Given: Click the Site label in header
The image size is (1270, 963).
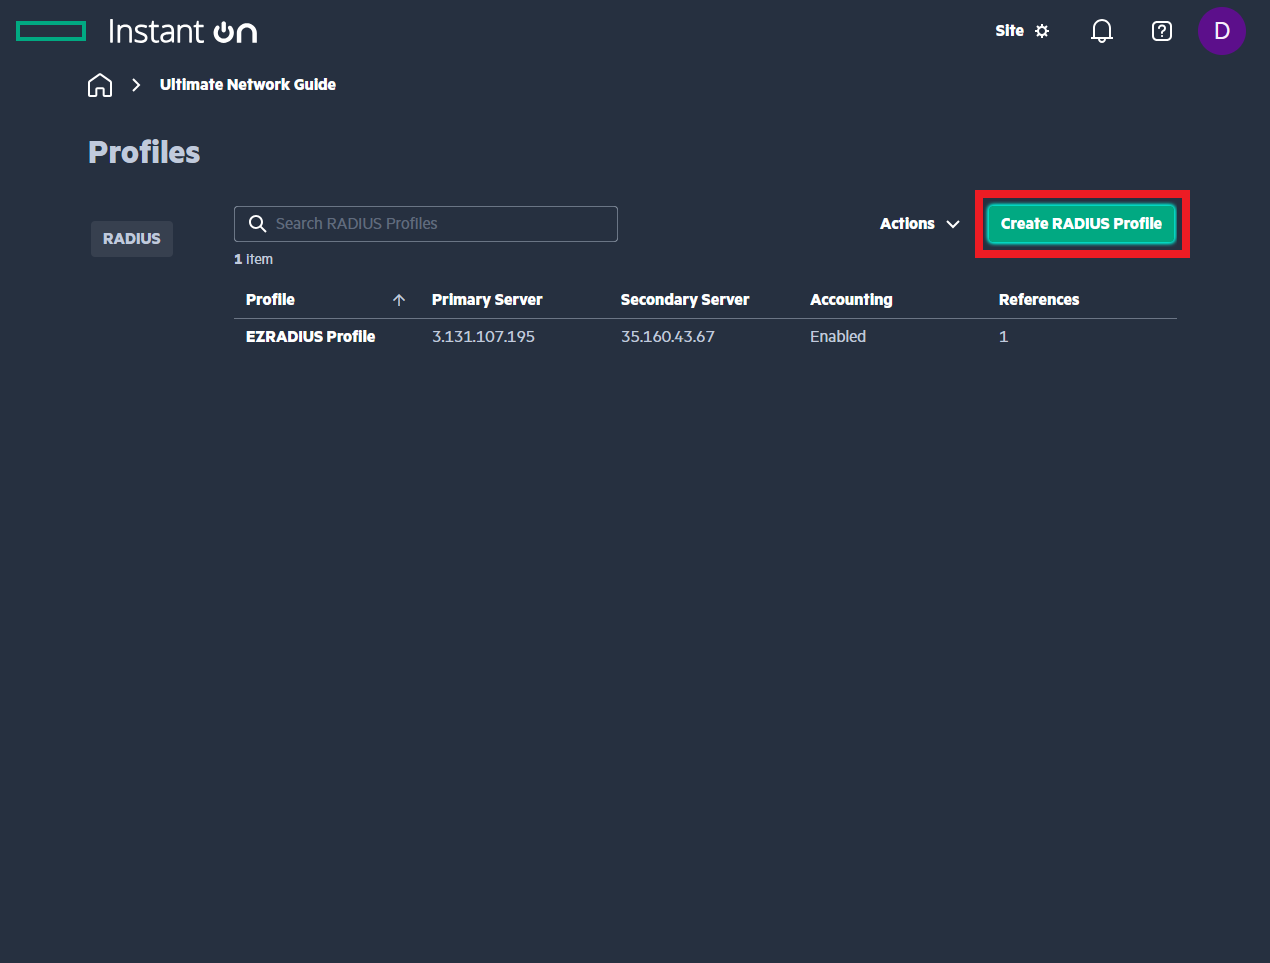Looking at the screenshot, I should [x=1010, y=31].
